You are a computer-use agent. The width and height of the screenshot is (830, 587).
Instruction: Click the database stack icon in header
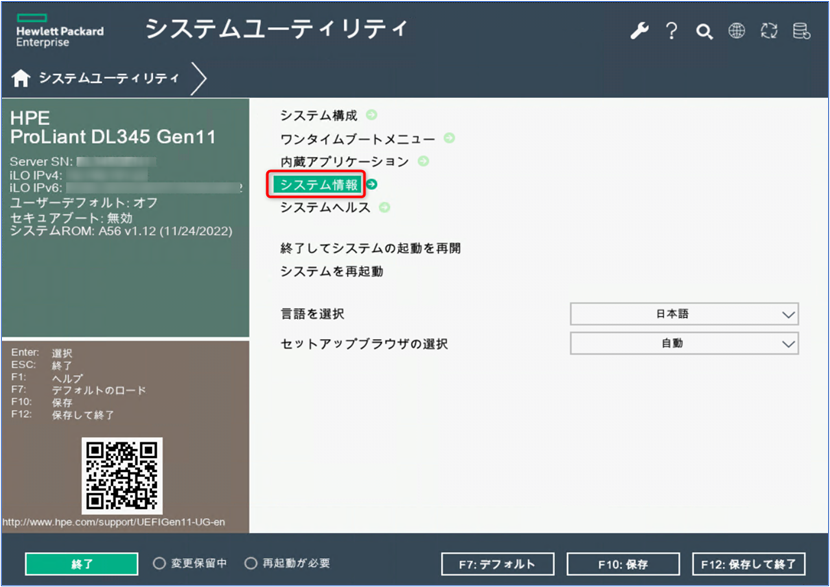pyautogui.click(x=801, y=31)
